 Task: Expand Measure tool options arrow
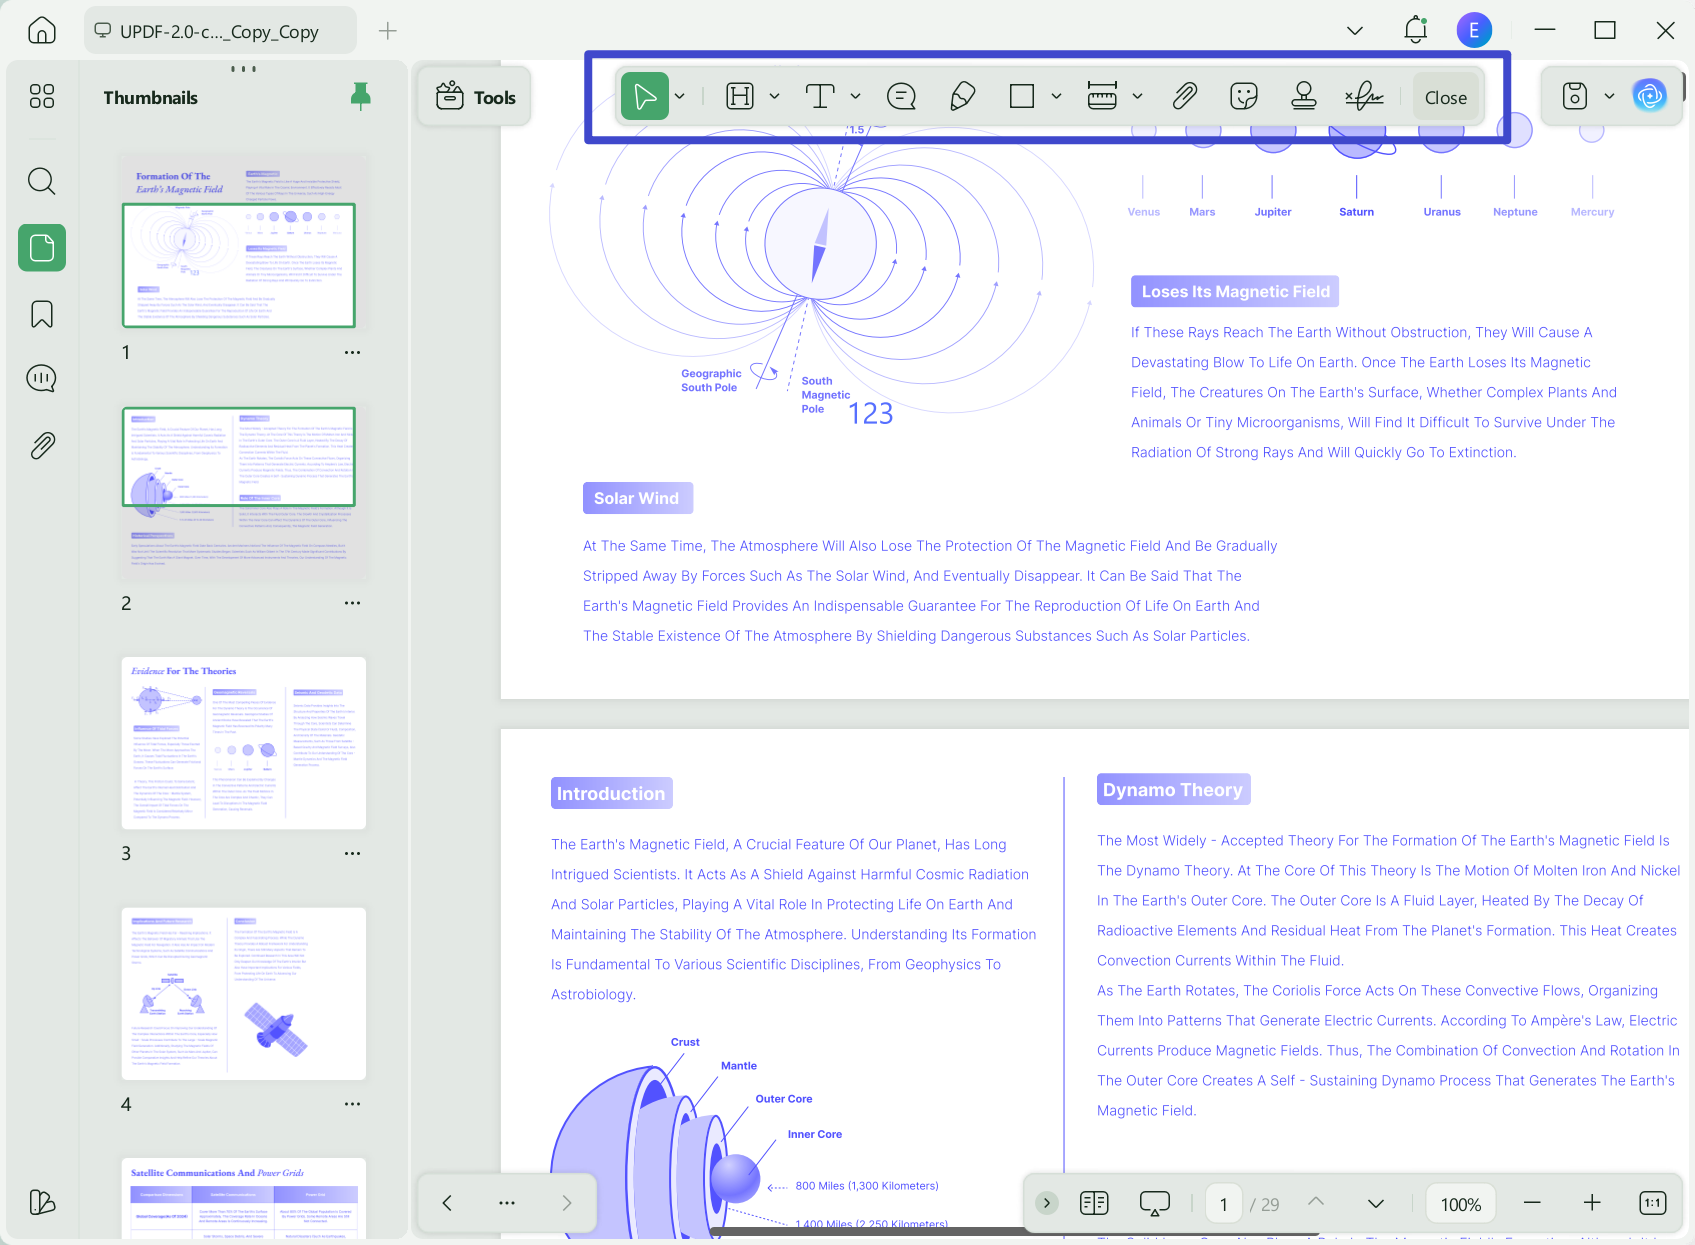1137,97
